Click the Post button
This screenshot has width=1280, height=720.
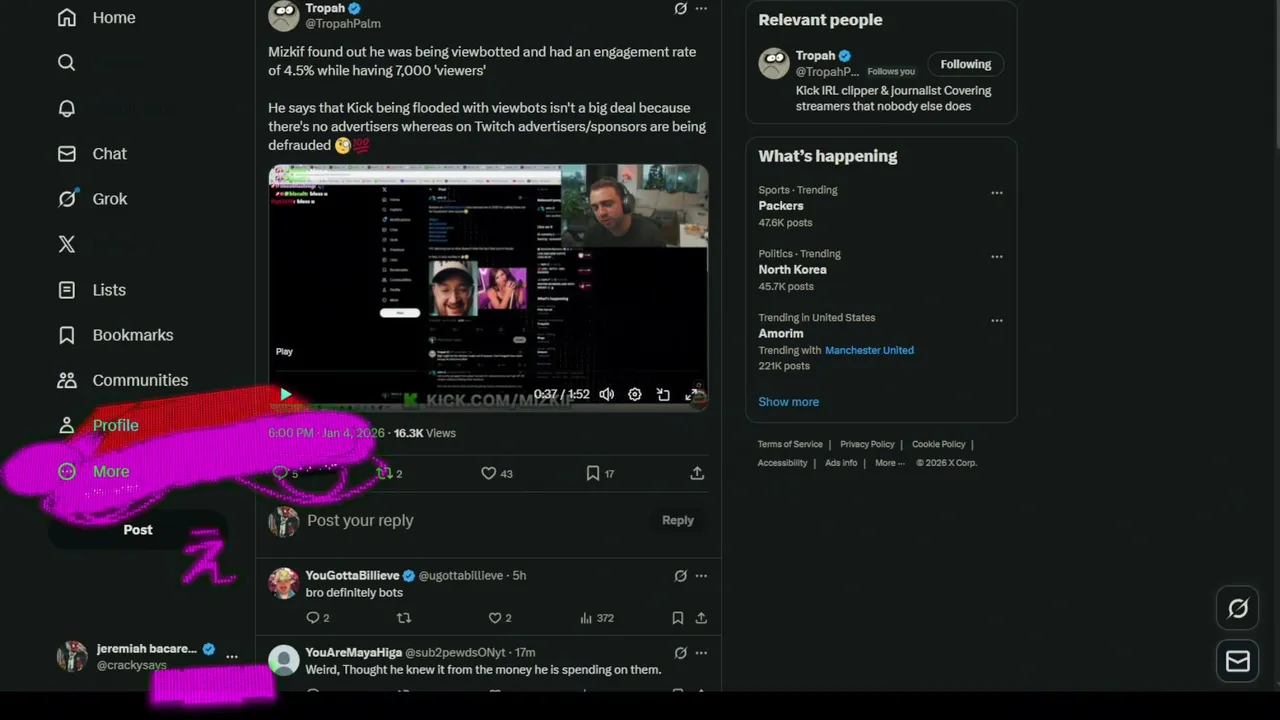pyautogui.click(x=138, y=530)
